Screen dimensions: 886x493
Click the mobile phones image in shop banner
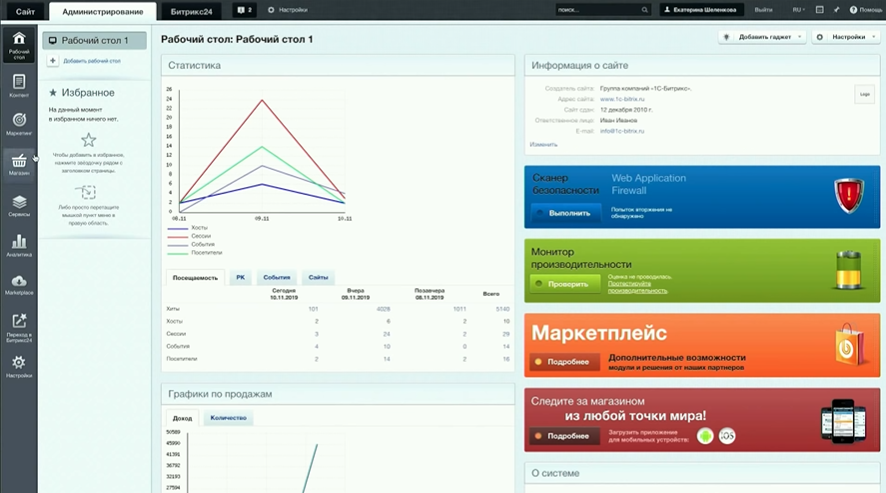pos(843,421)
